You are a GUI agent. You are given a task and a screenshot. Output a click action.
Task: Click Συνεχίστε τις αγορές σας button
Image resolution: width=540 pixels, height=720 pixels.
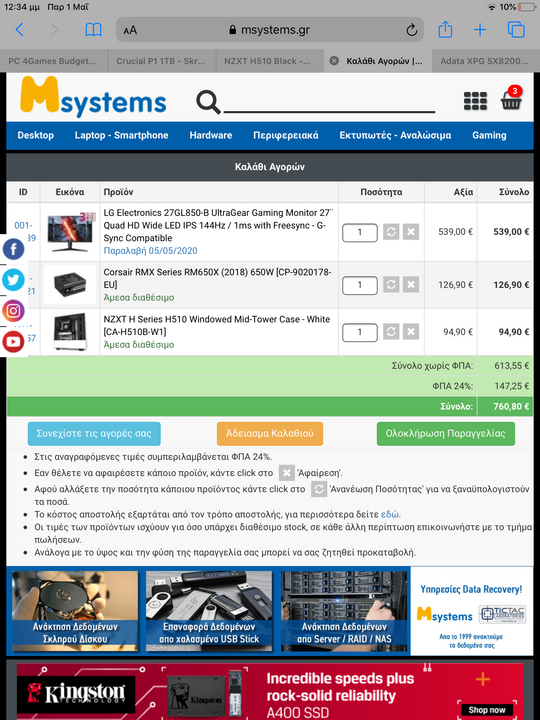pos(94,433)
